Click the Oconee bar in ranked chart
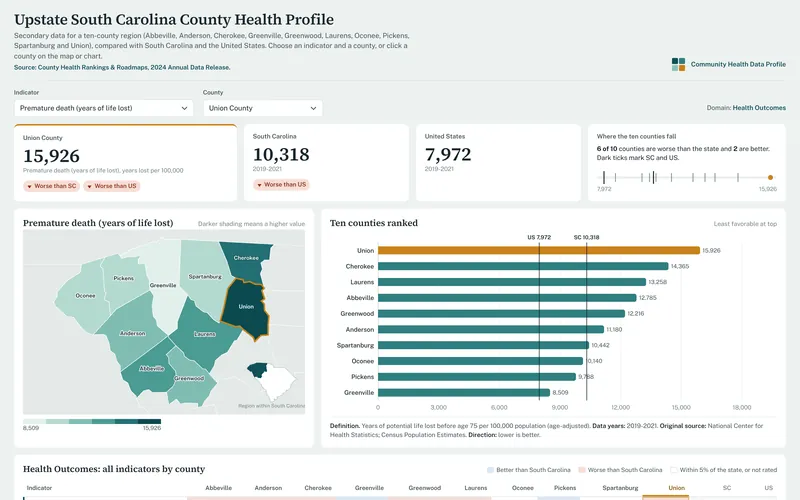The image size is (800, 500). 480,361
